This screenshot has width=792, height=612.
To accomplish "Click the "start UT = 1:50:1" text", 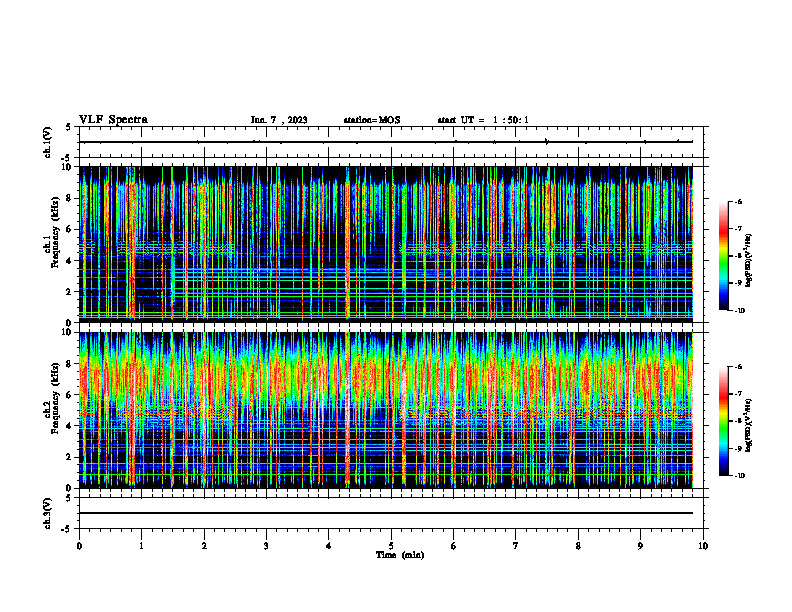I will 483,120.
